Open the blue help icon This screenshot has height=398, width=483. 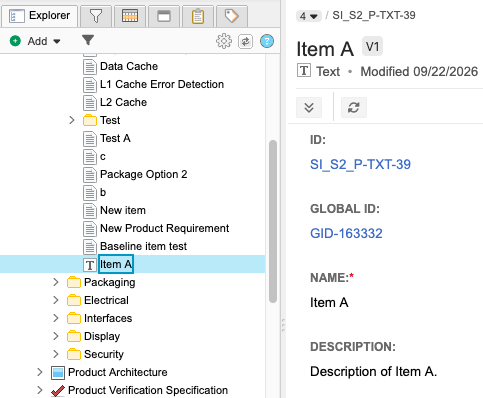[267, 41]
